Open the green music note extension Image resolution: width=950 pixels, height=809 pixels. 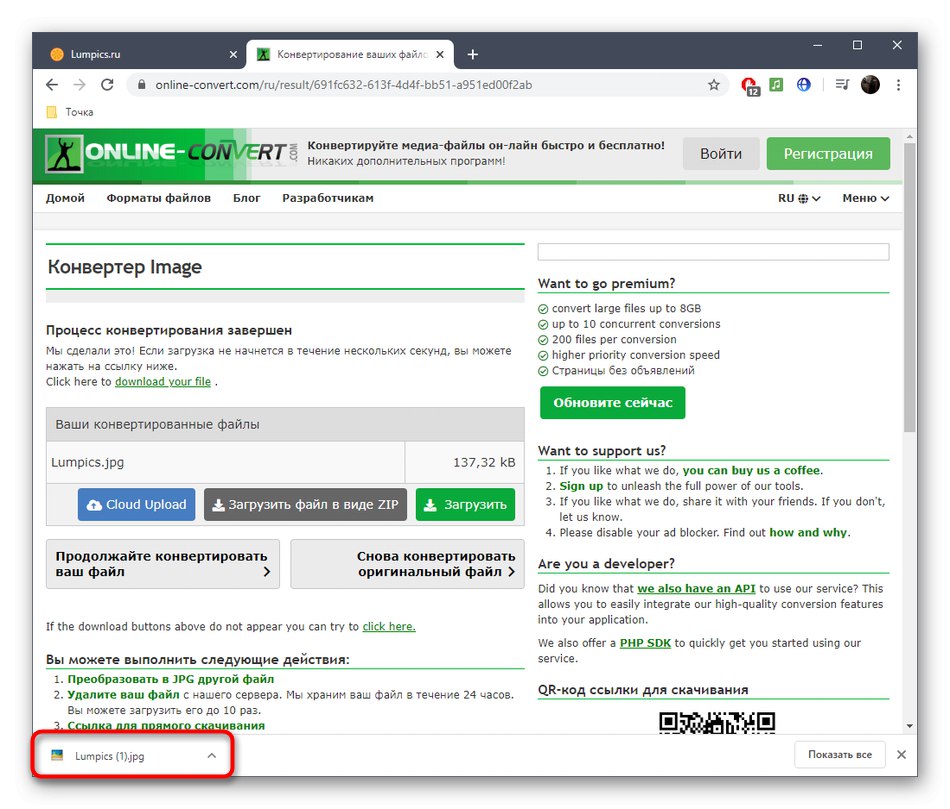tap(776, 84)
